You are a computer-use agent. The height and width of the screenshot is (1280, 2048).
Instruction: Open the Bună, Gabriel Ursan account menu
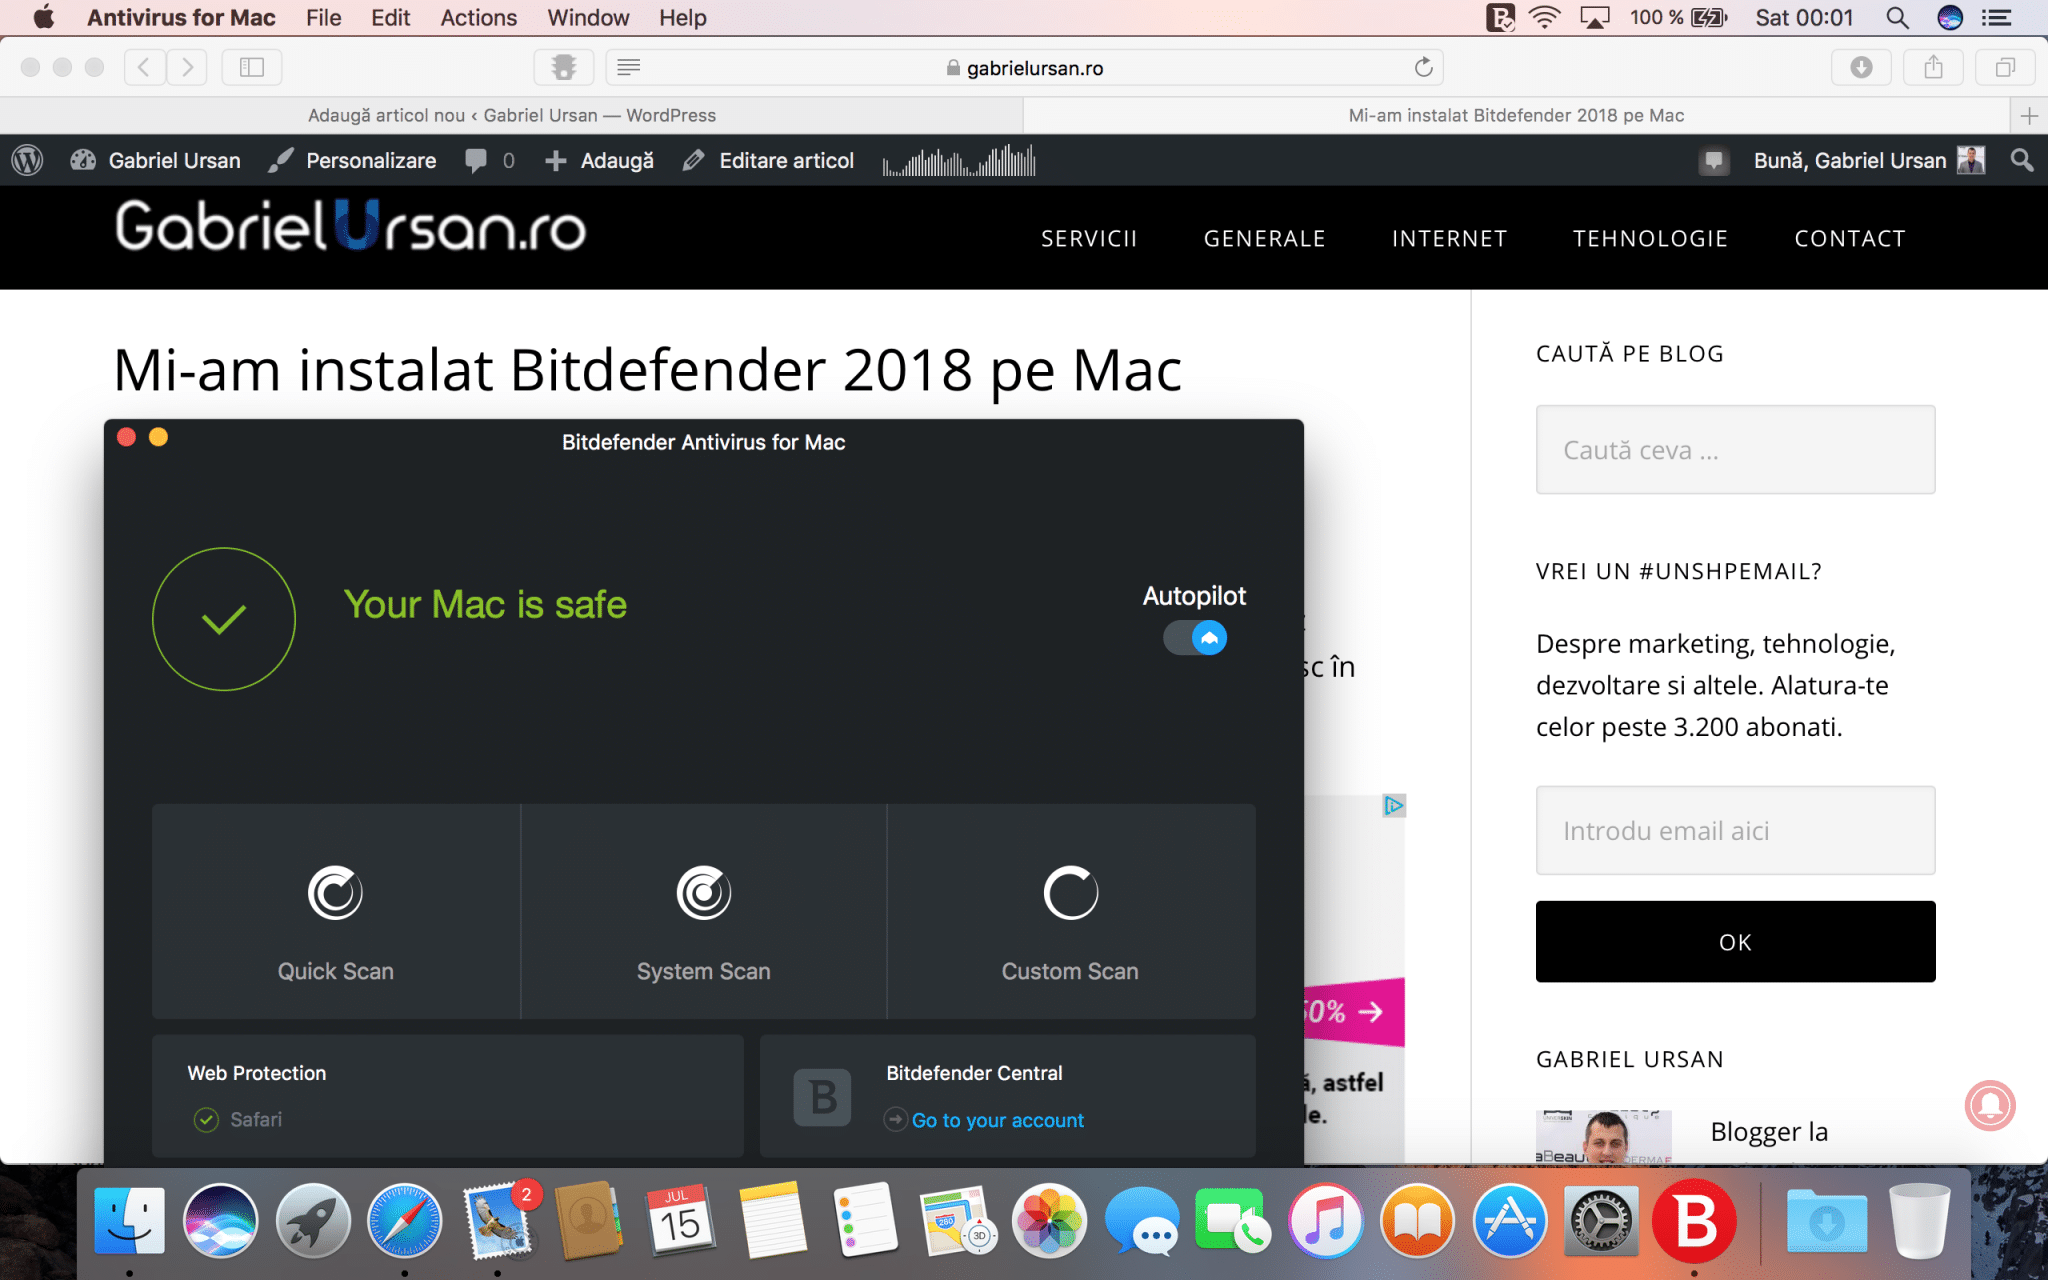point(1869,160)
